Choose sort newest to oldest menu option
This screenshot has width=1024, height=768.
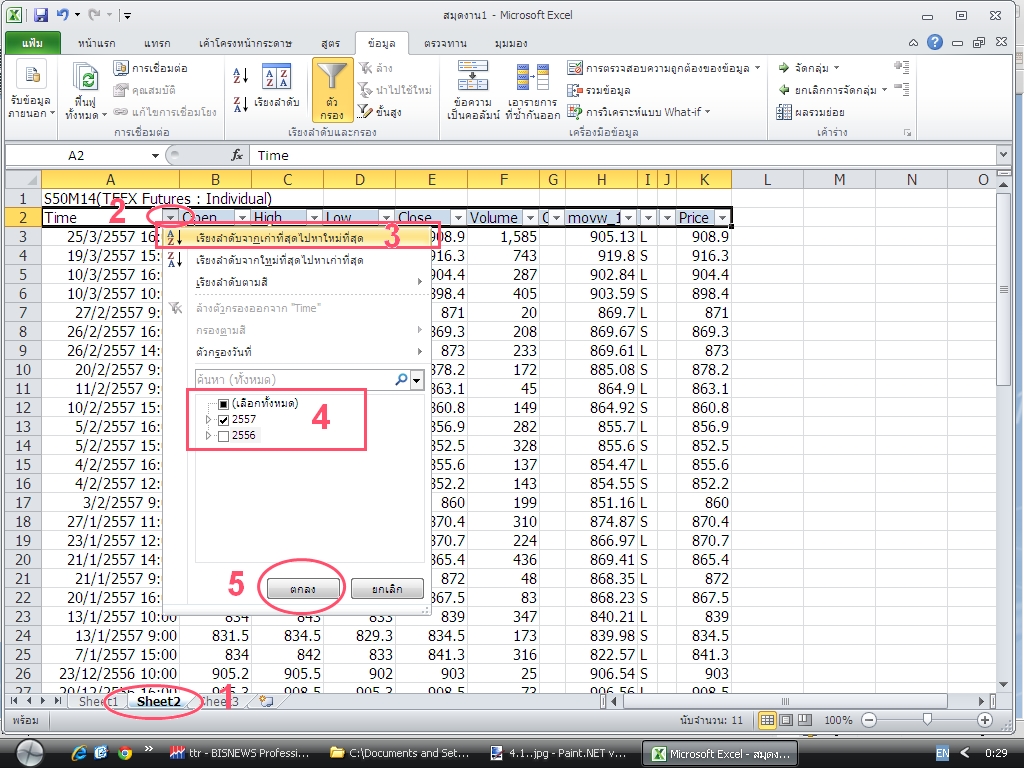(296, 260)
